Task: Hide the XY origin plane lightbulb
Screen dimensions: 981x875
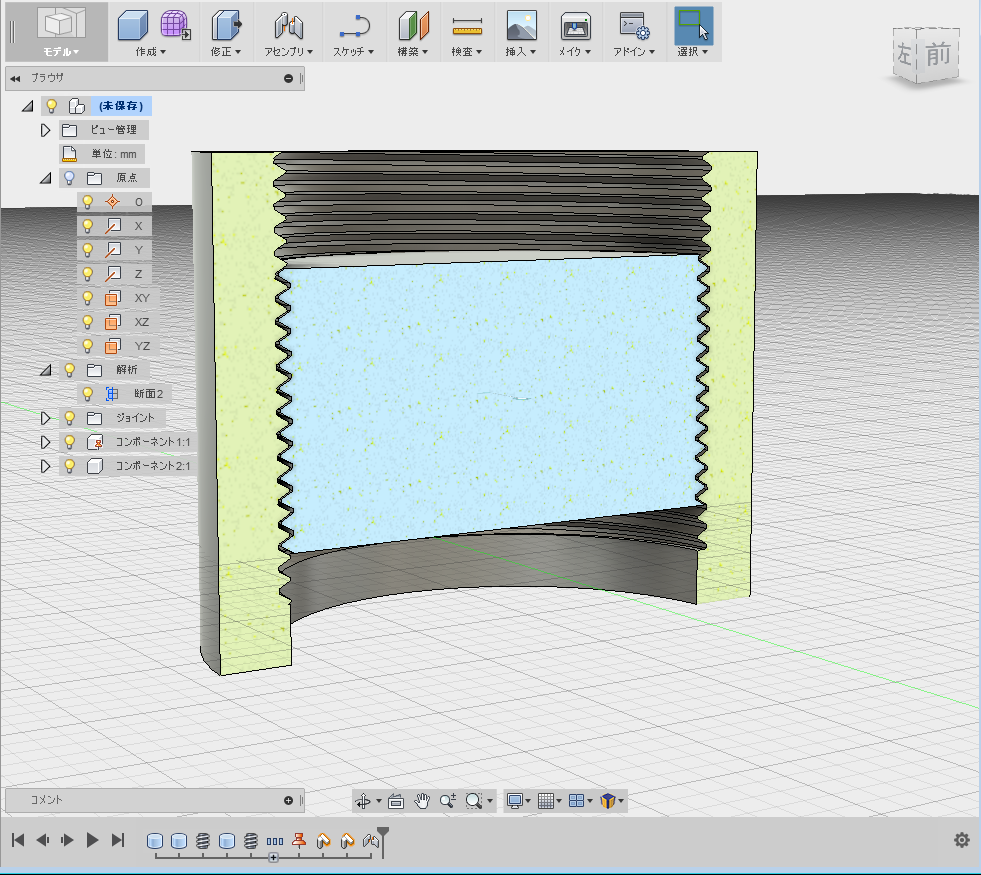Action: tap(88, 297)
